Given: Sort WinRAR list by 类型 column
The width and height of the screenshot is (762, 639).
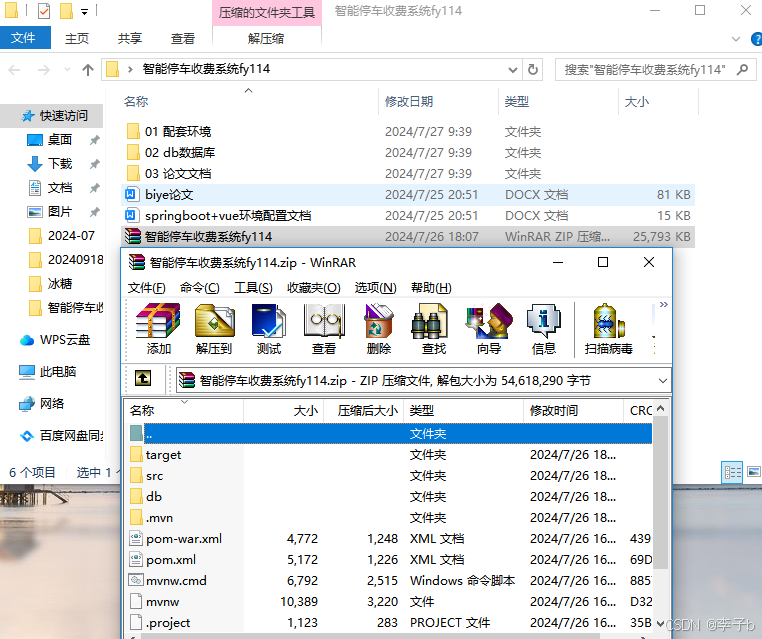Looking at the screenshot, I should click(464, 411).
